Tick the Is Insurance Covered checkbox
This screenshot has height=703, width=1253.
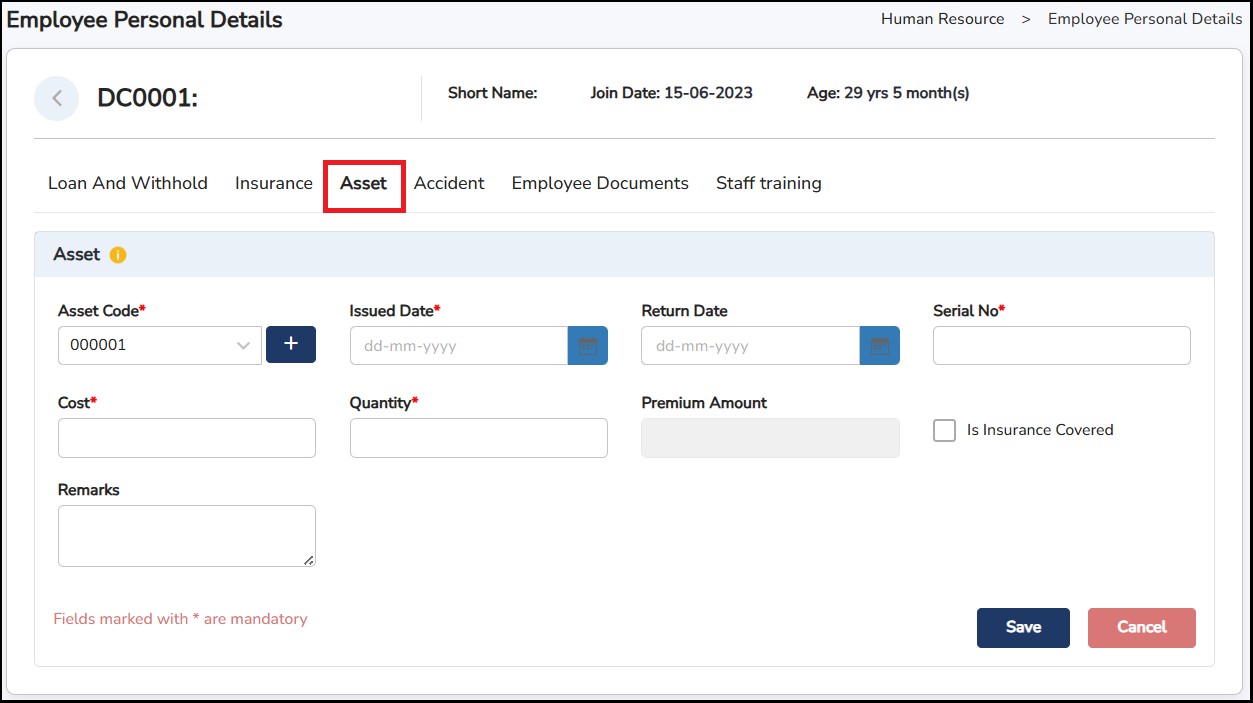pos(944,430)
